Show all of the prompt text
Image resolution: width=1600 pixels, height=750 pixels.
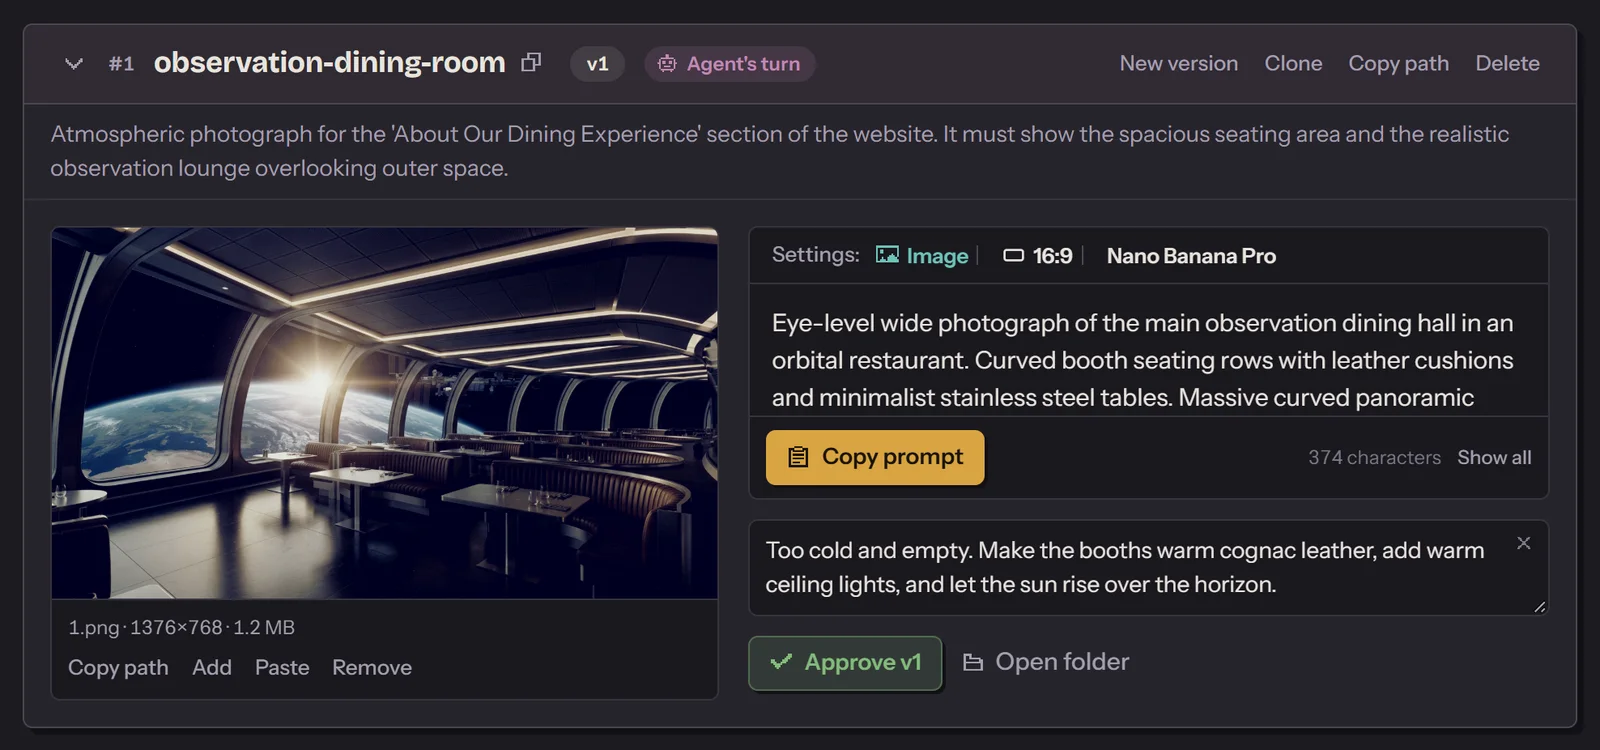pyautogui.click(x=1494, y=457)
